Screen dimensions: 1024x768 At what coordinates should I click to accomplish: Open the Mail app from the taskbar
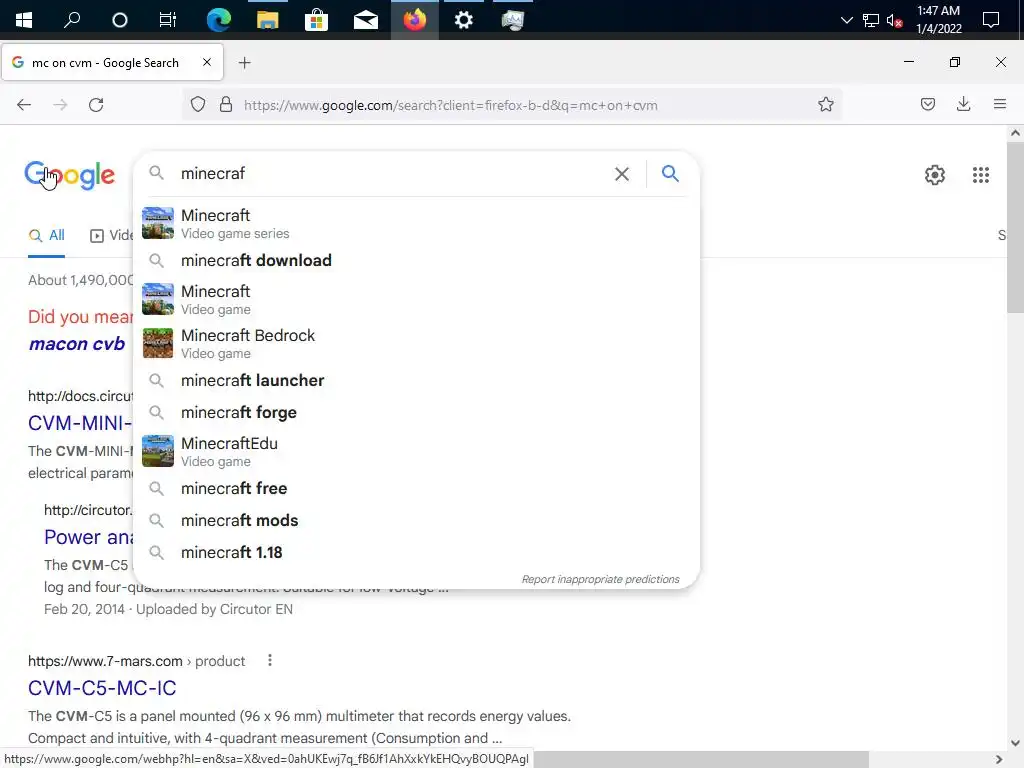point(366,20)
